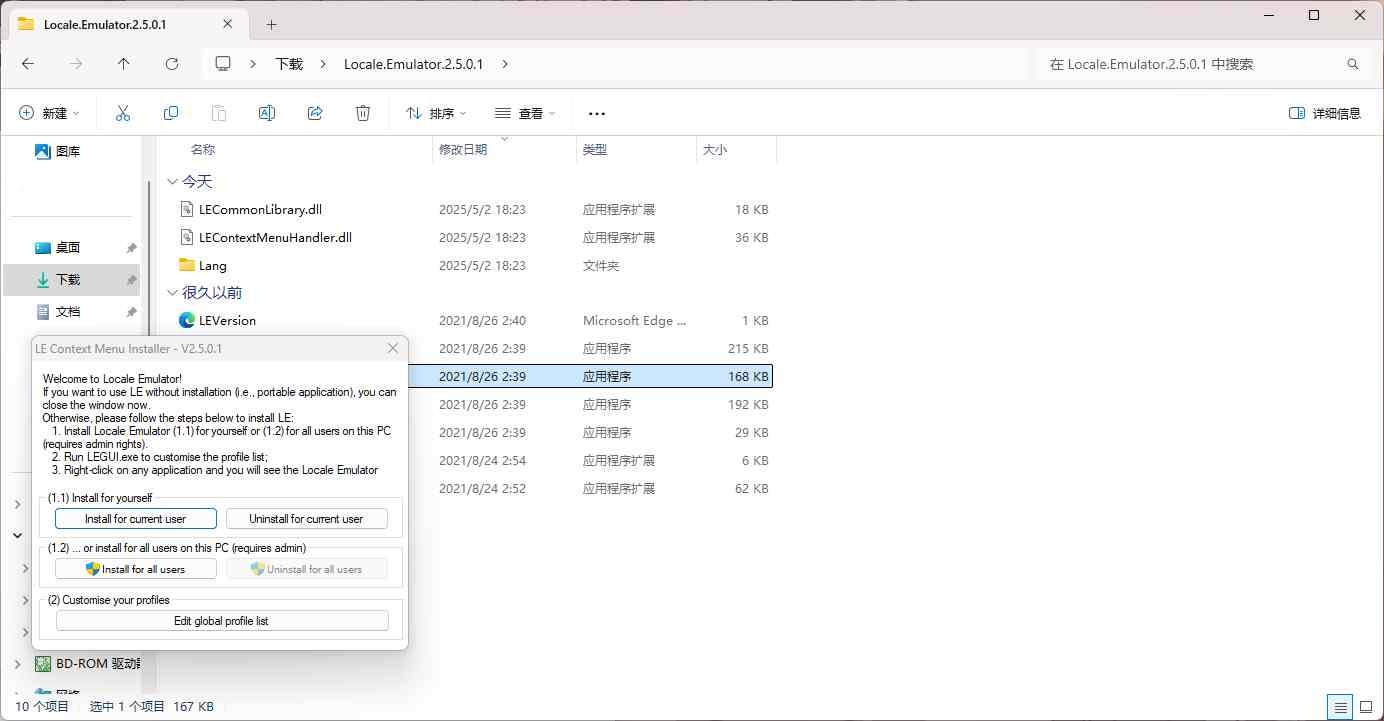Click the Rename icon in toolbar

point(267,113)
